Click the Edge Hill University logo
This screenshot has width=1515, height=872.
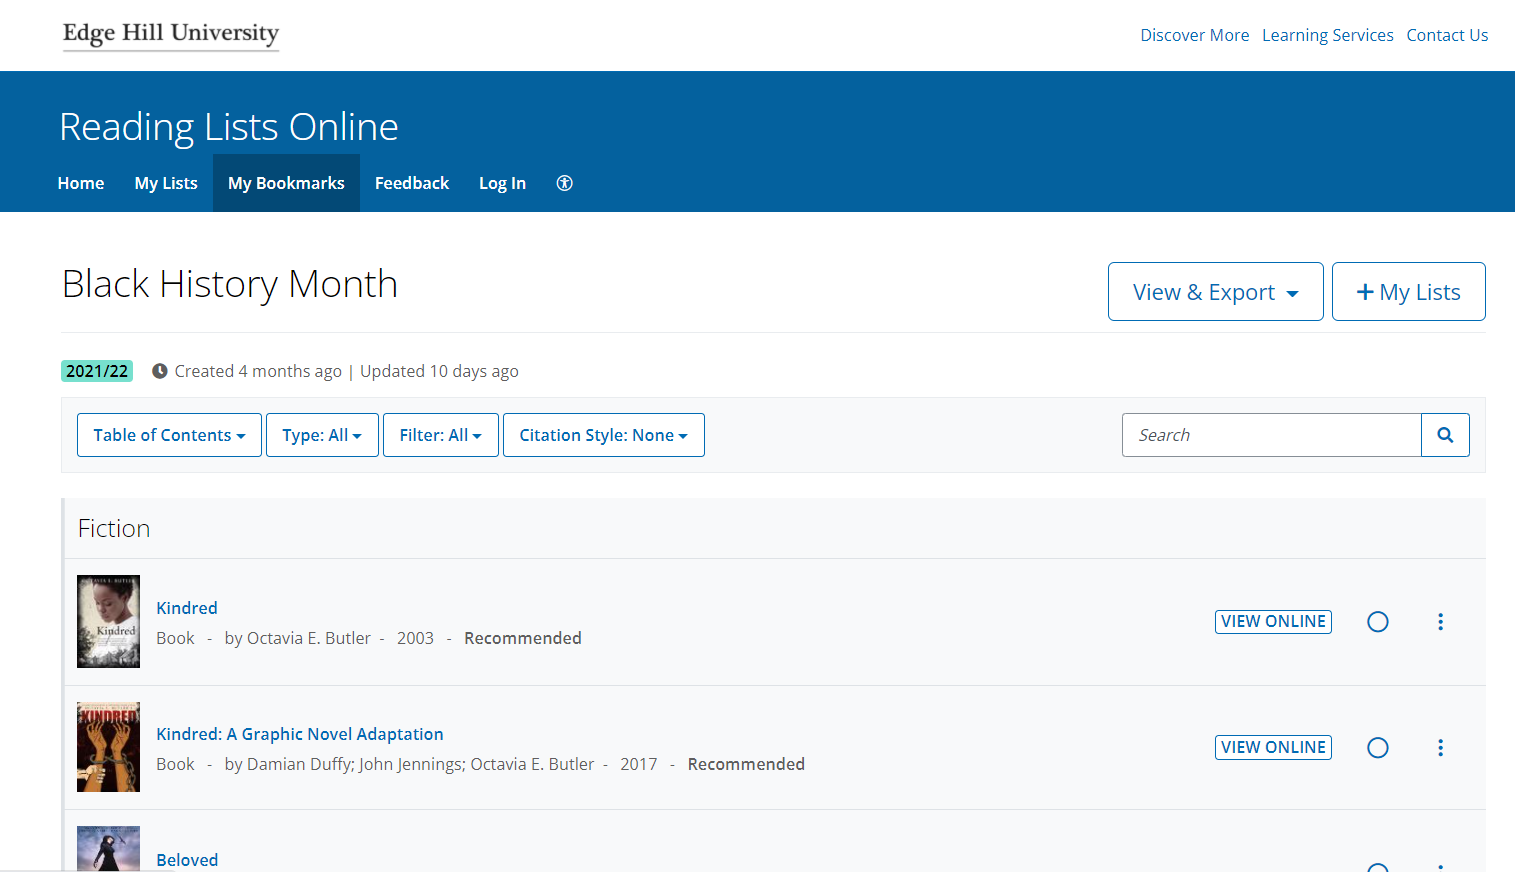[171, 34]
